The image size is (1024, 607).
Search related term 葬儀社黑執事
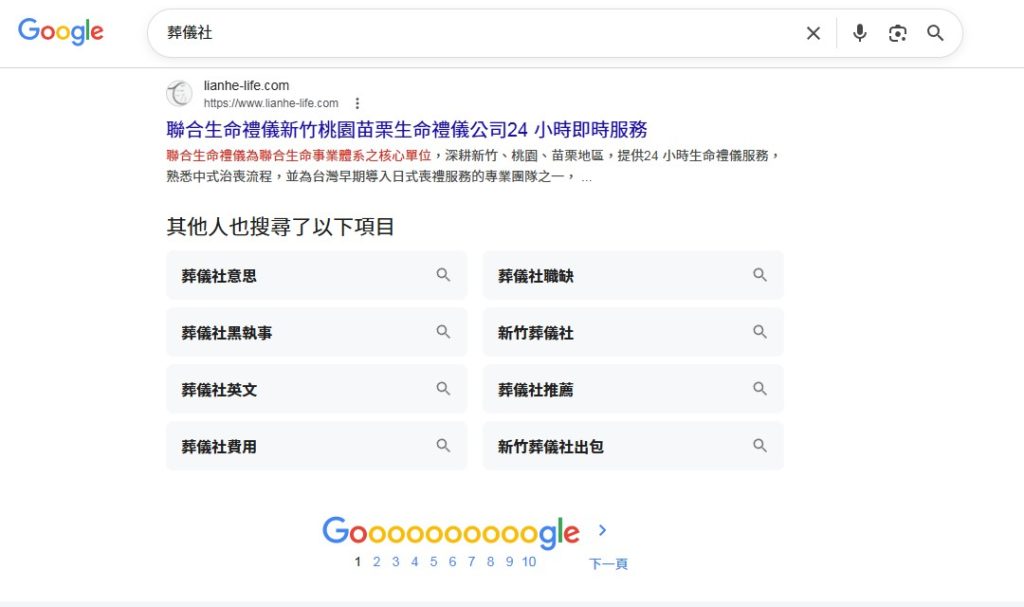317,332
